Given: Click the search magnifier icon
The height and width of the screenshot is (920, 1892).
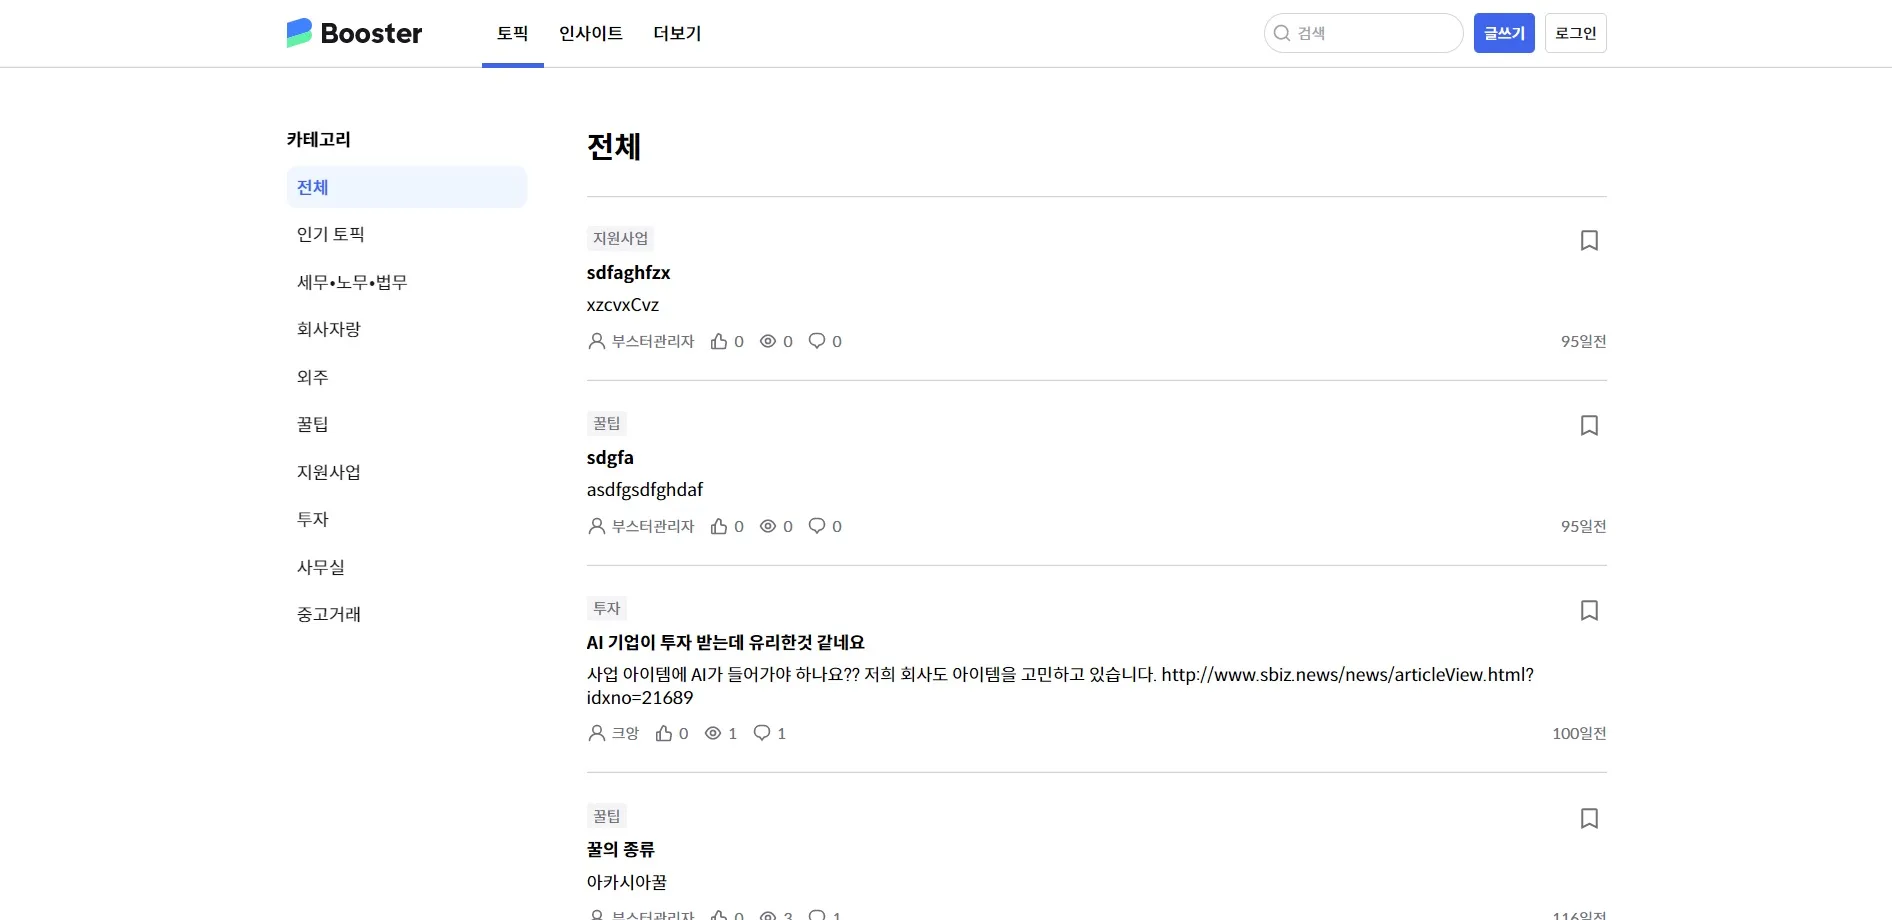Looking at the screenshot, I should pyautogui.click(x=1281, y=33).
